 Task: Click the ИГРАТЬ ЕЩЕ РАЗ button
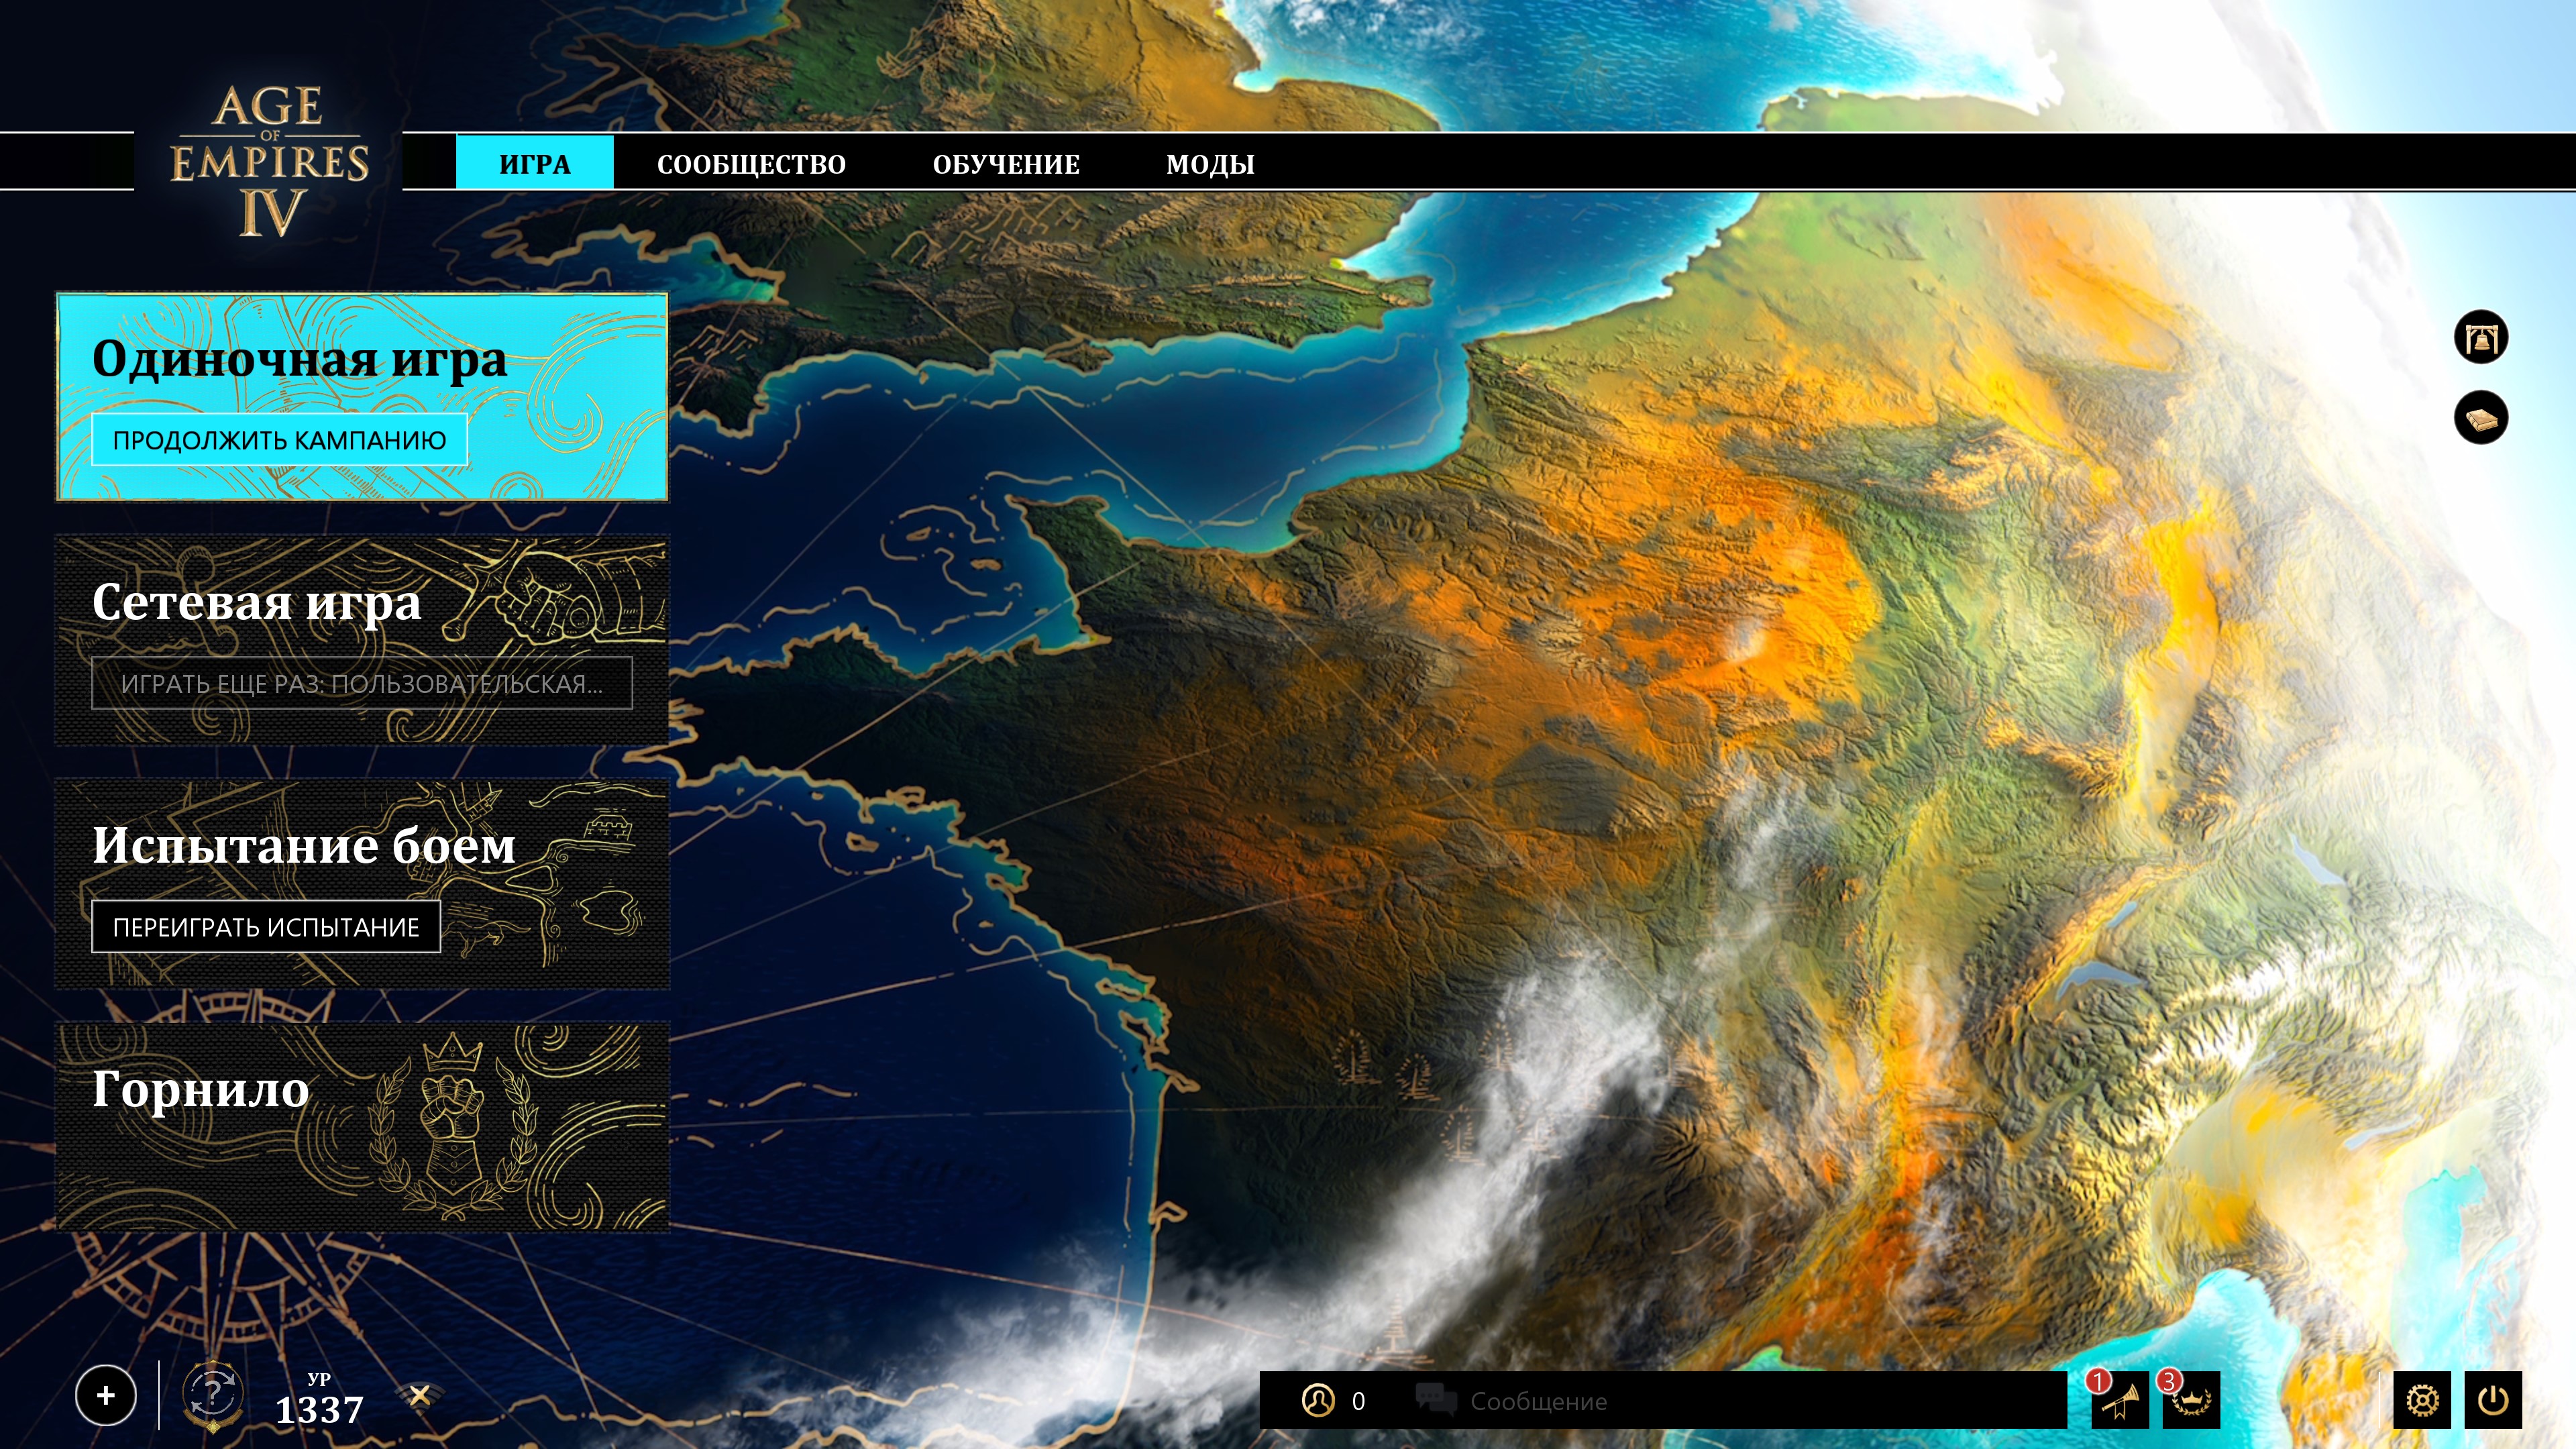click(361, 684)
